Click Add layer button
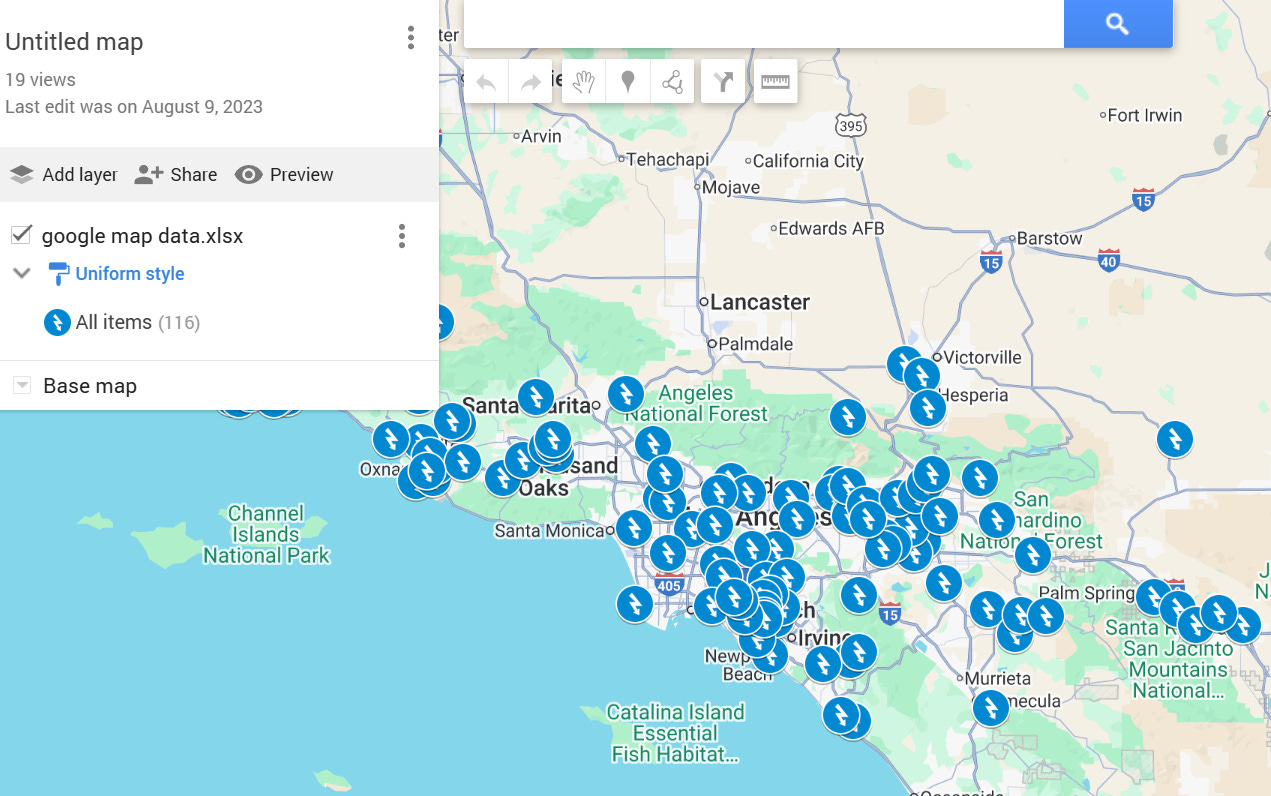 coord(64,175)
